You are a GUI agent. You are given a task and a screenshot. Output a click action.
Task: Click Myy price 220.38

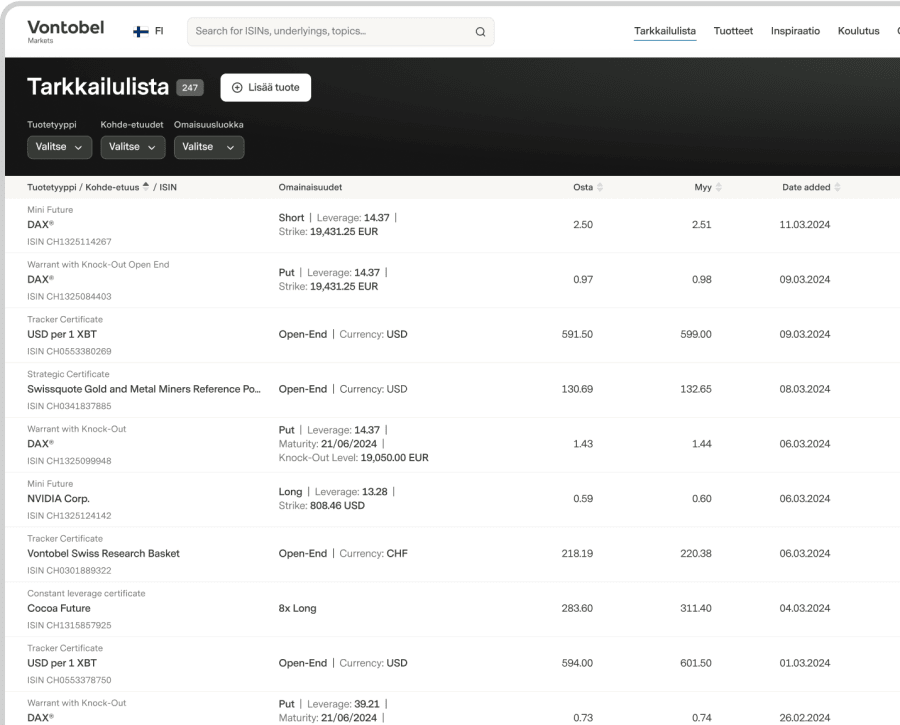tap(696, 553)
